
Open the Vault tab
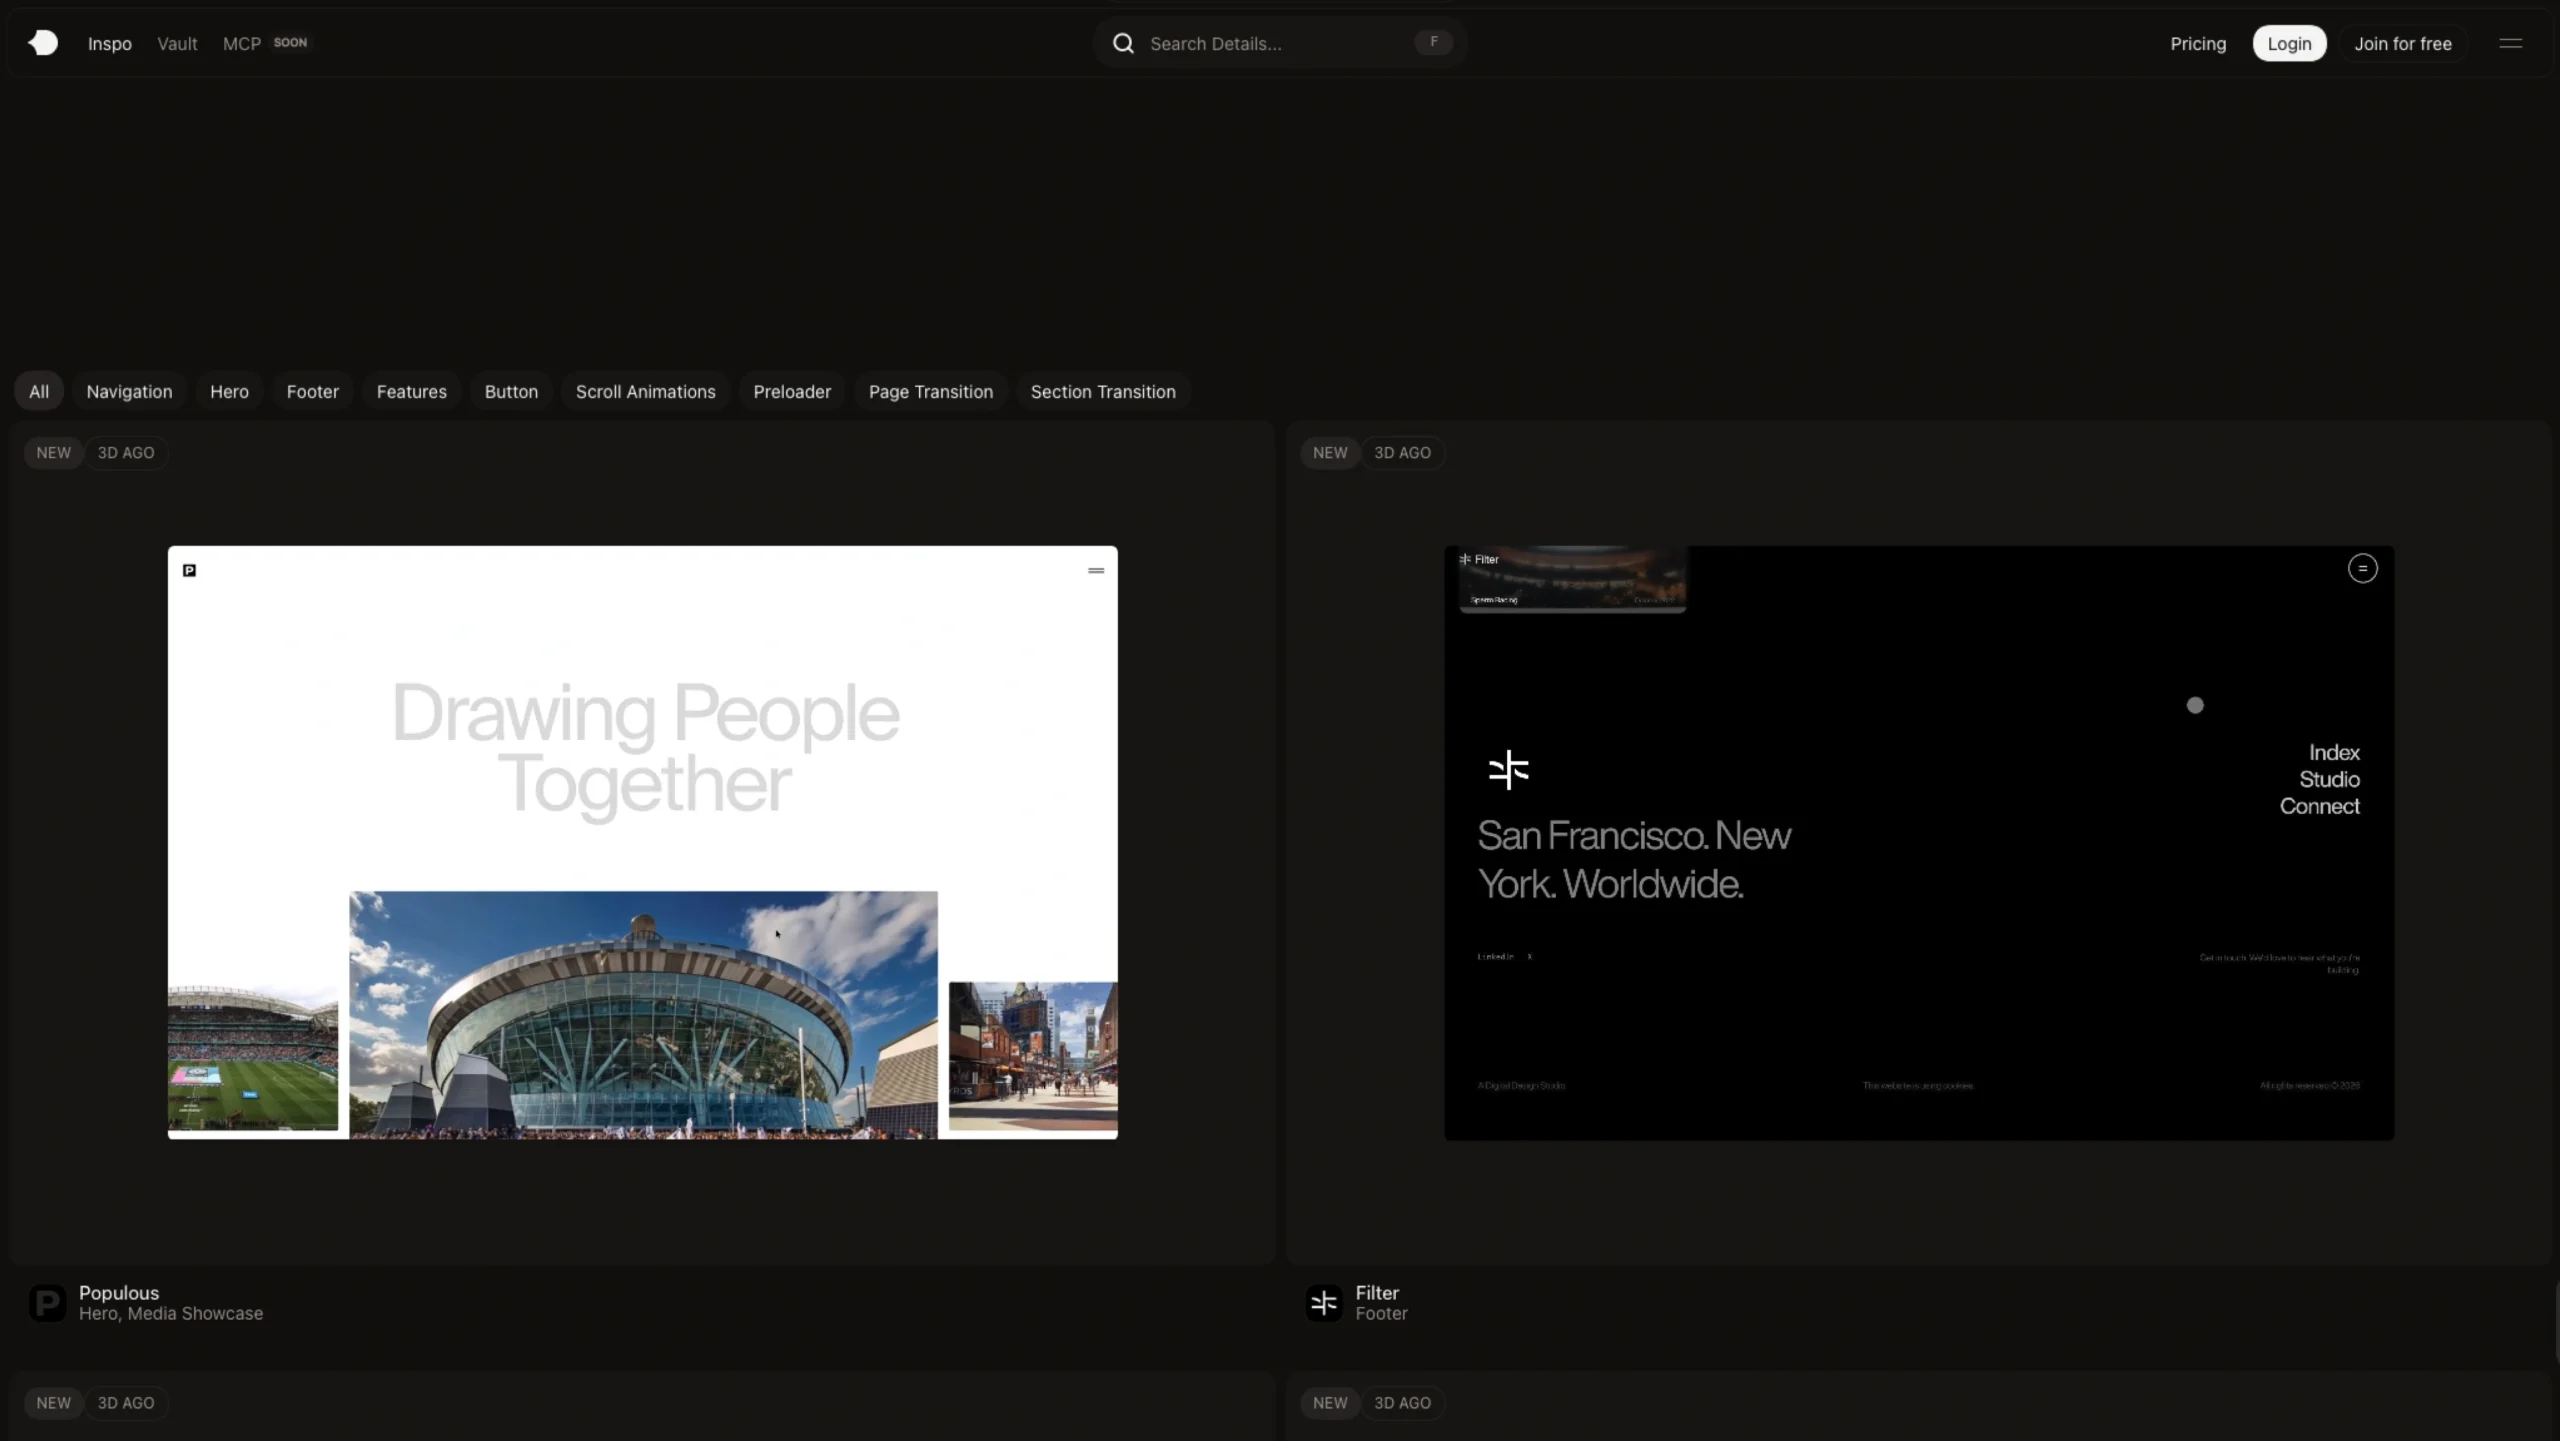(x=177, y=44)
